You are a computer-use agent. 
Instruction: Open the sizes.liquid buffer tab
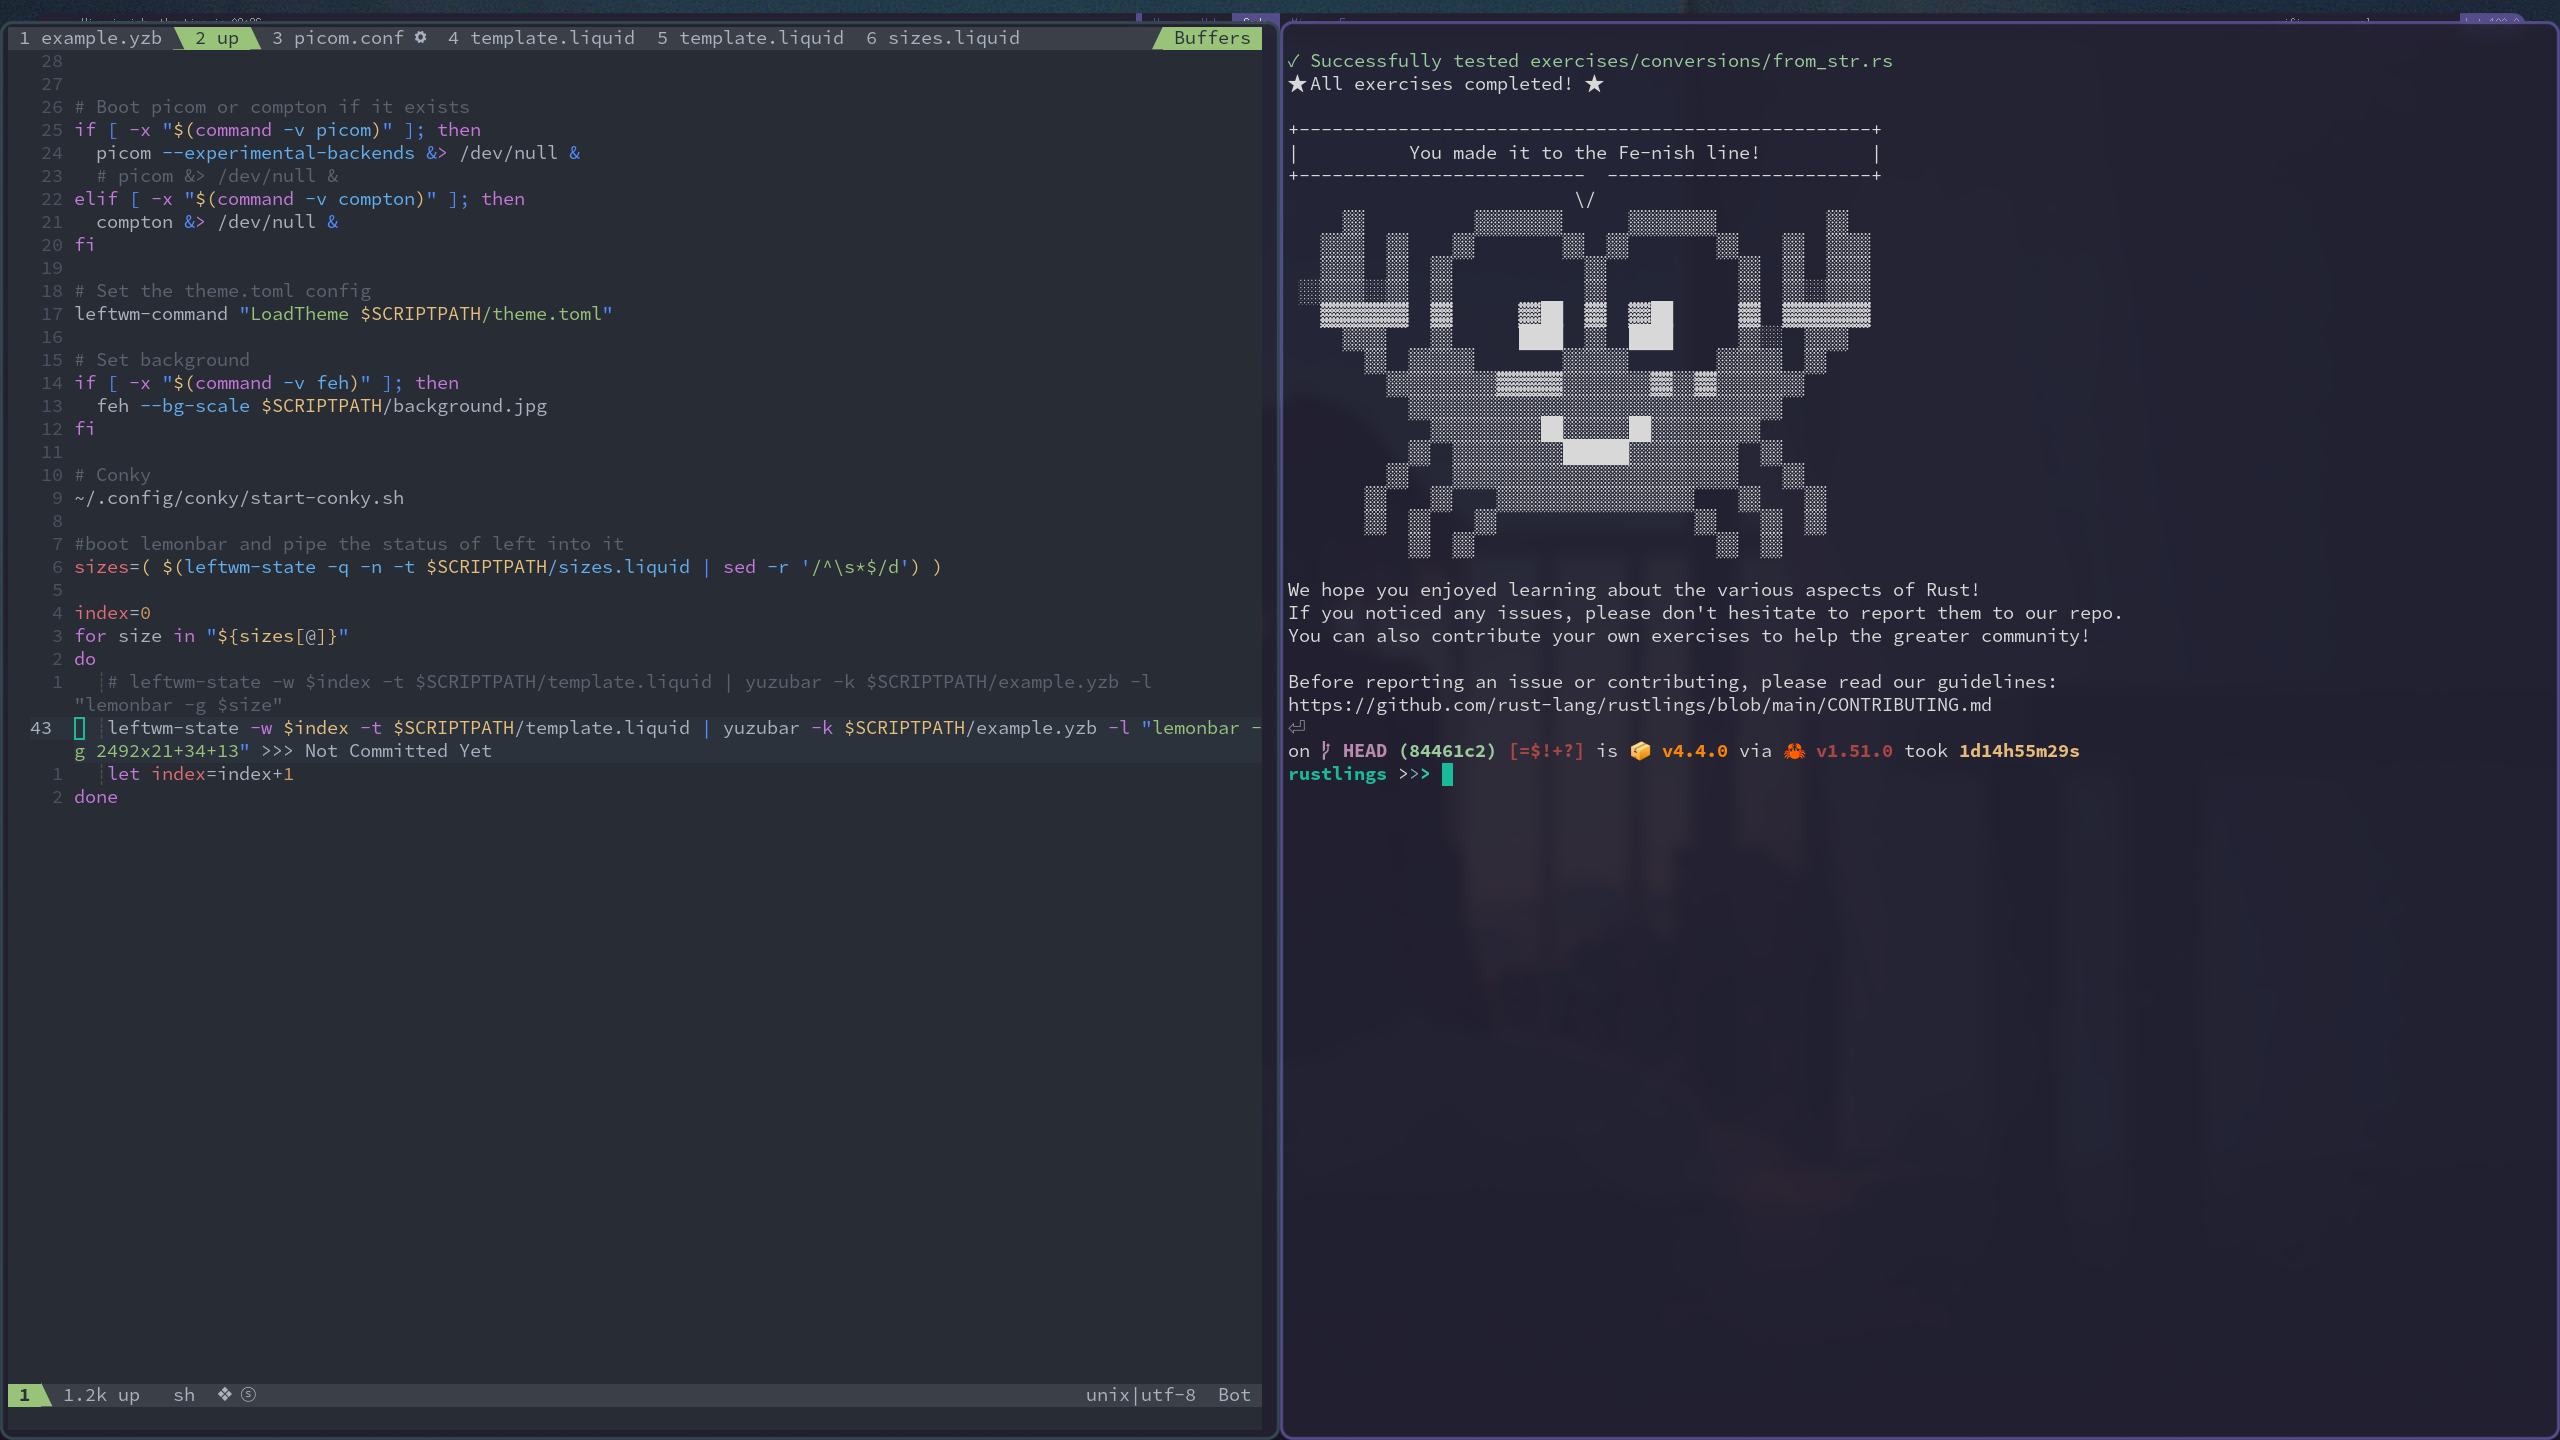click(942, 37)
